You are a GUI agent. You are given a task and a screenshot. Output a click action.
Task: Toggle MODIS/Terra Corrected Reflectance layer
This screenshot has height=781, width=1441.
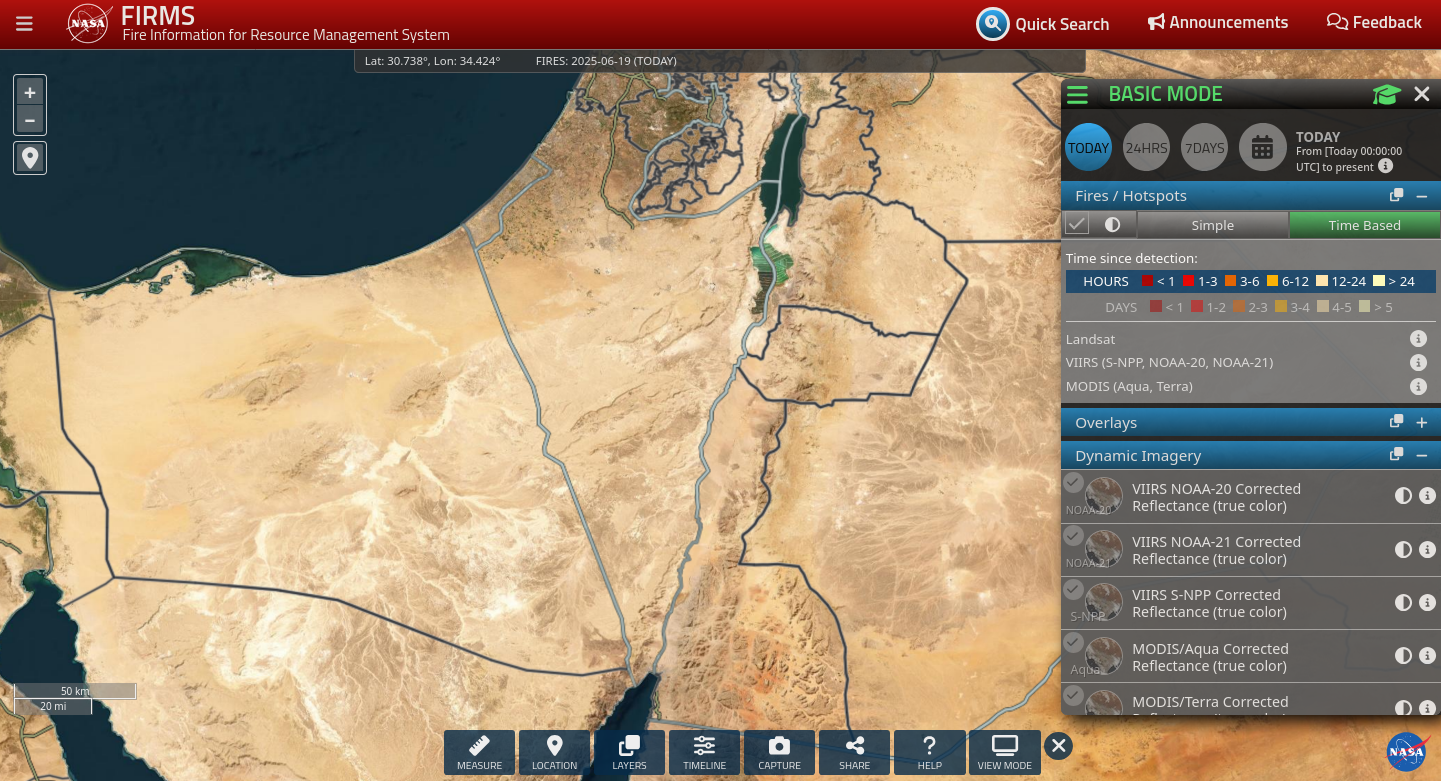point(1073,695)
